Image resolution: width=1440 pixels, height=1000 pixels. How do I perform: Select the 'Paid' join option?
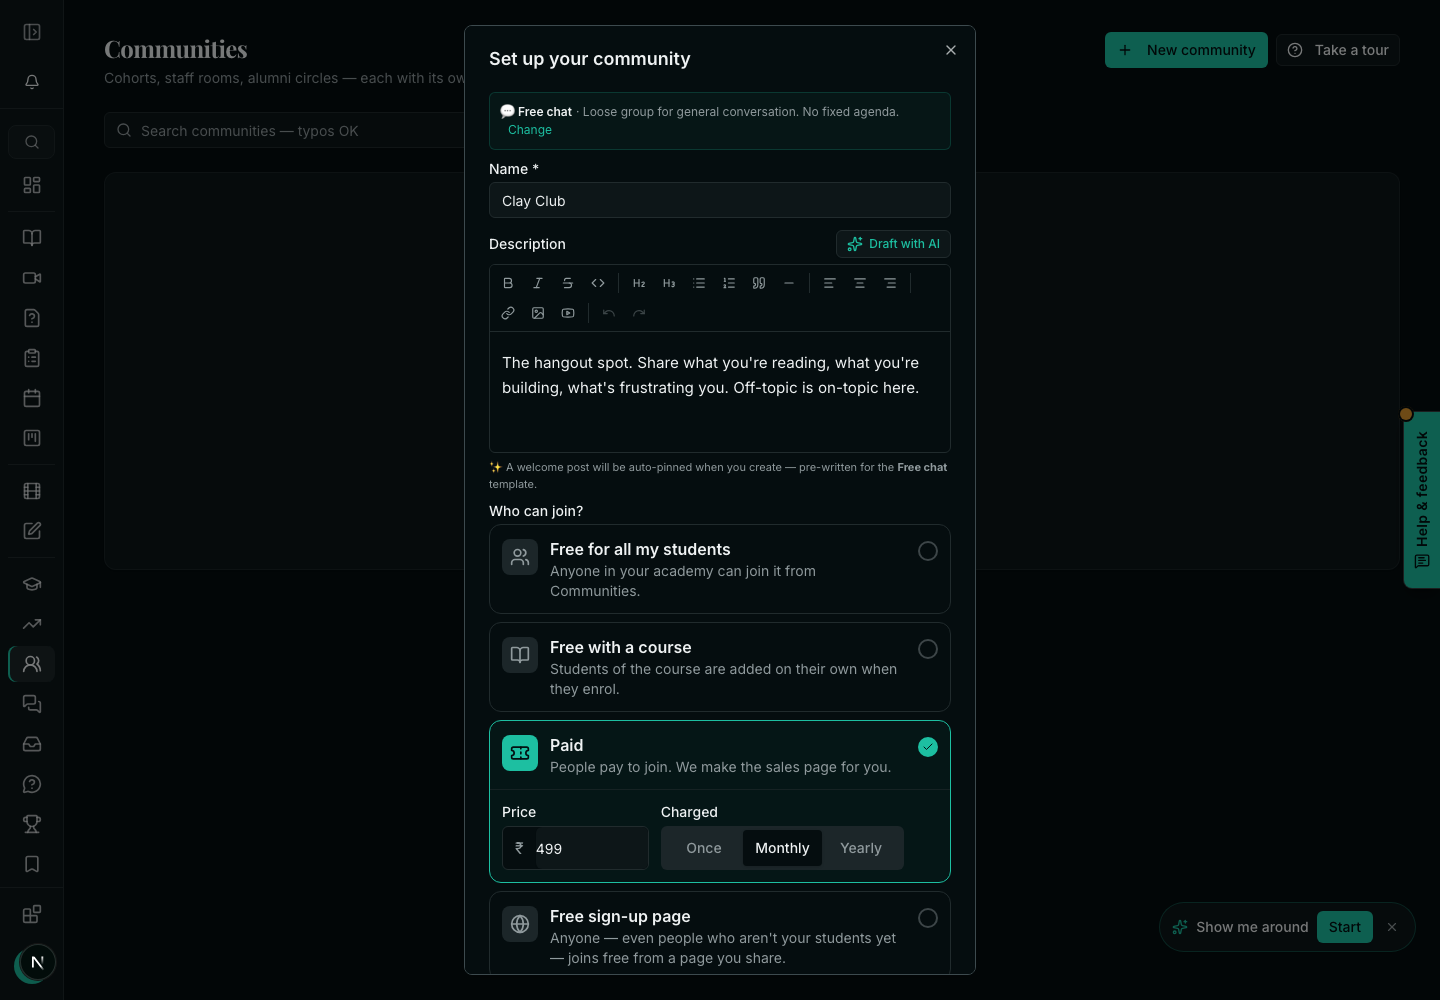[x=720, y=756]
